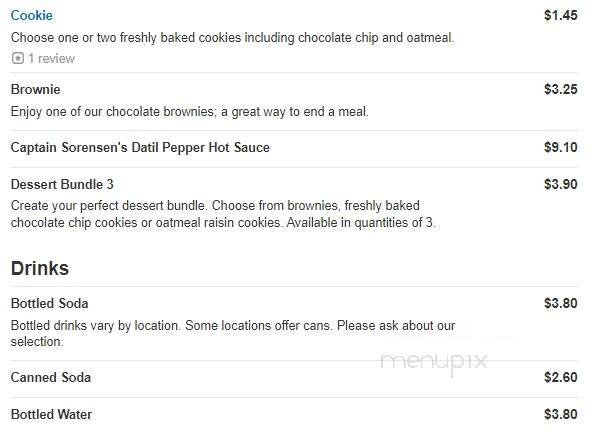Screen dimensions: 613x444
Task: Click the Brownie price $3.25
Action: (x=560, y=90)
